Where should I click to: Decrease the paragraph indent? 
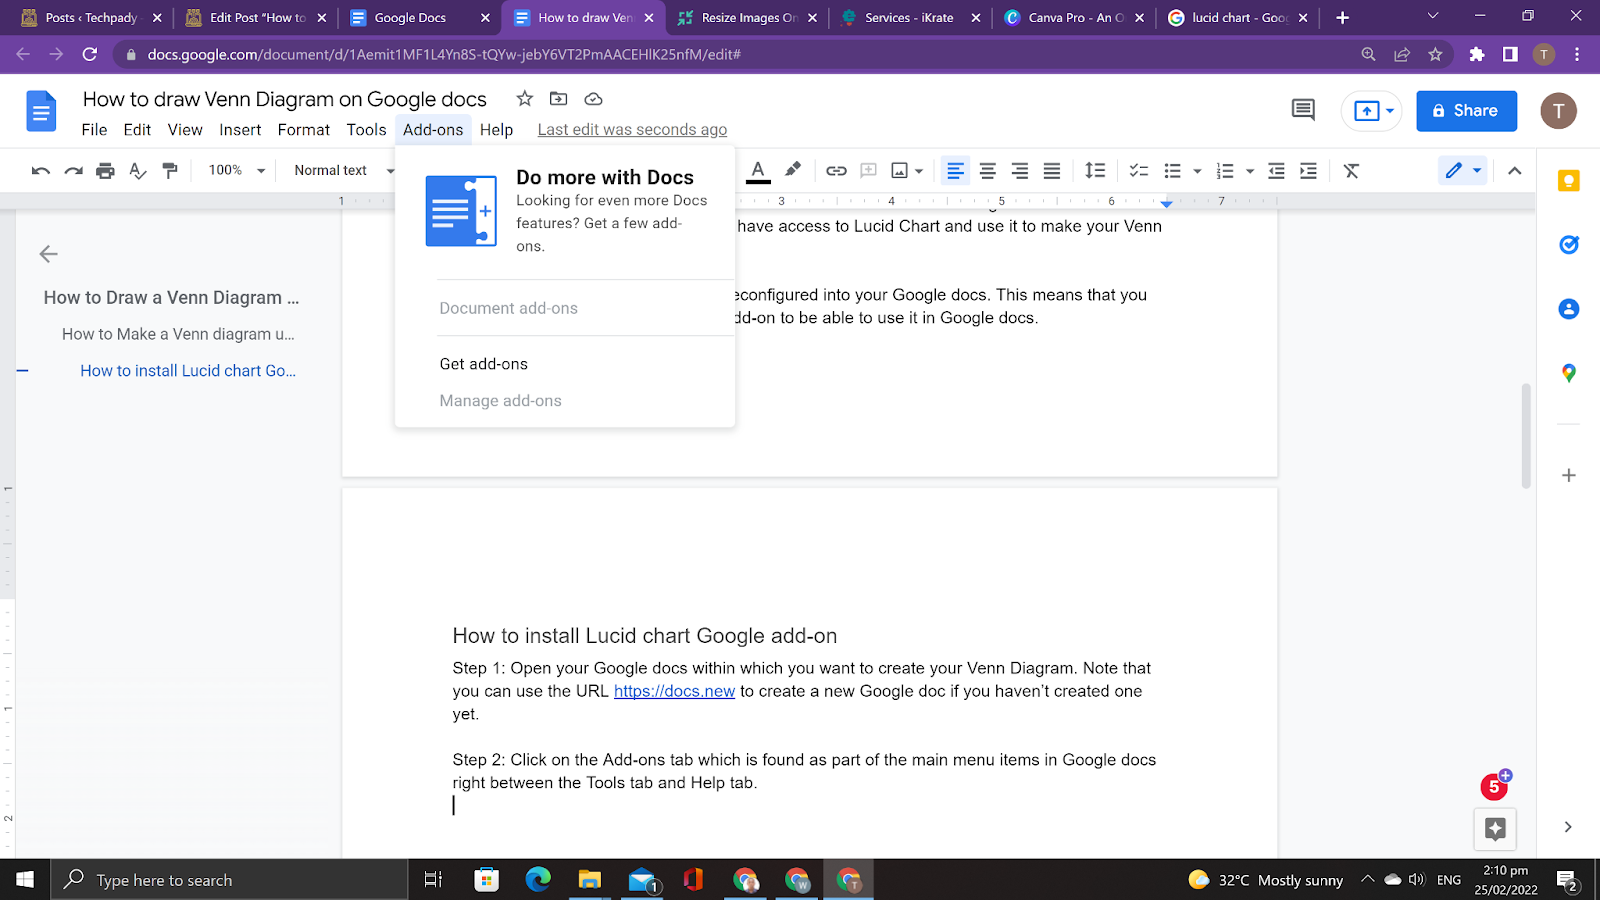(x=1276, y=171)
